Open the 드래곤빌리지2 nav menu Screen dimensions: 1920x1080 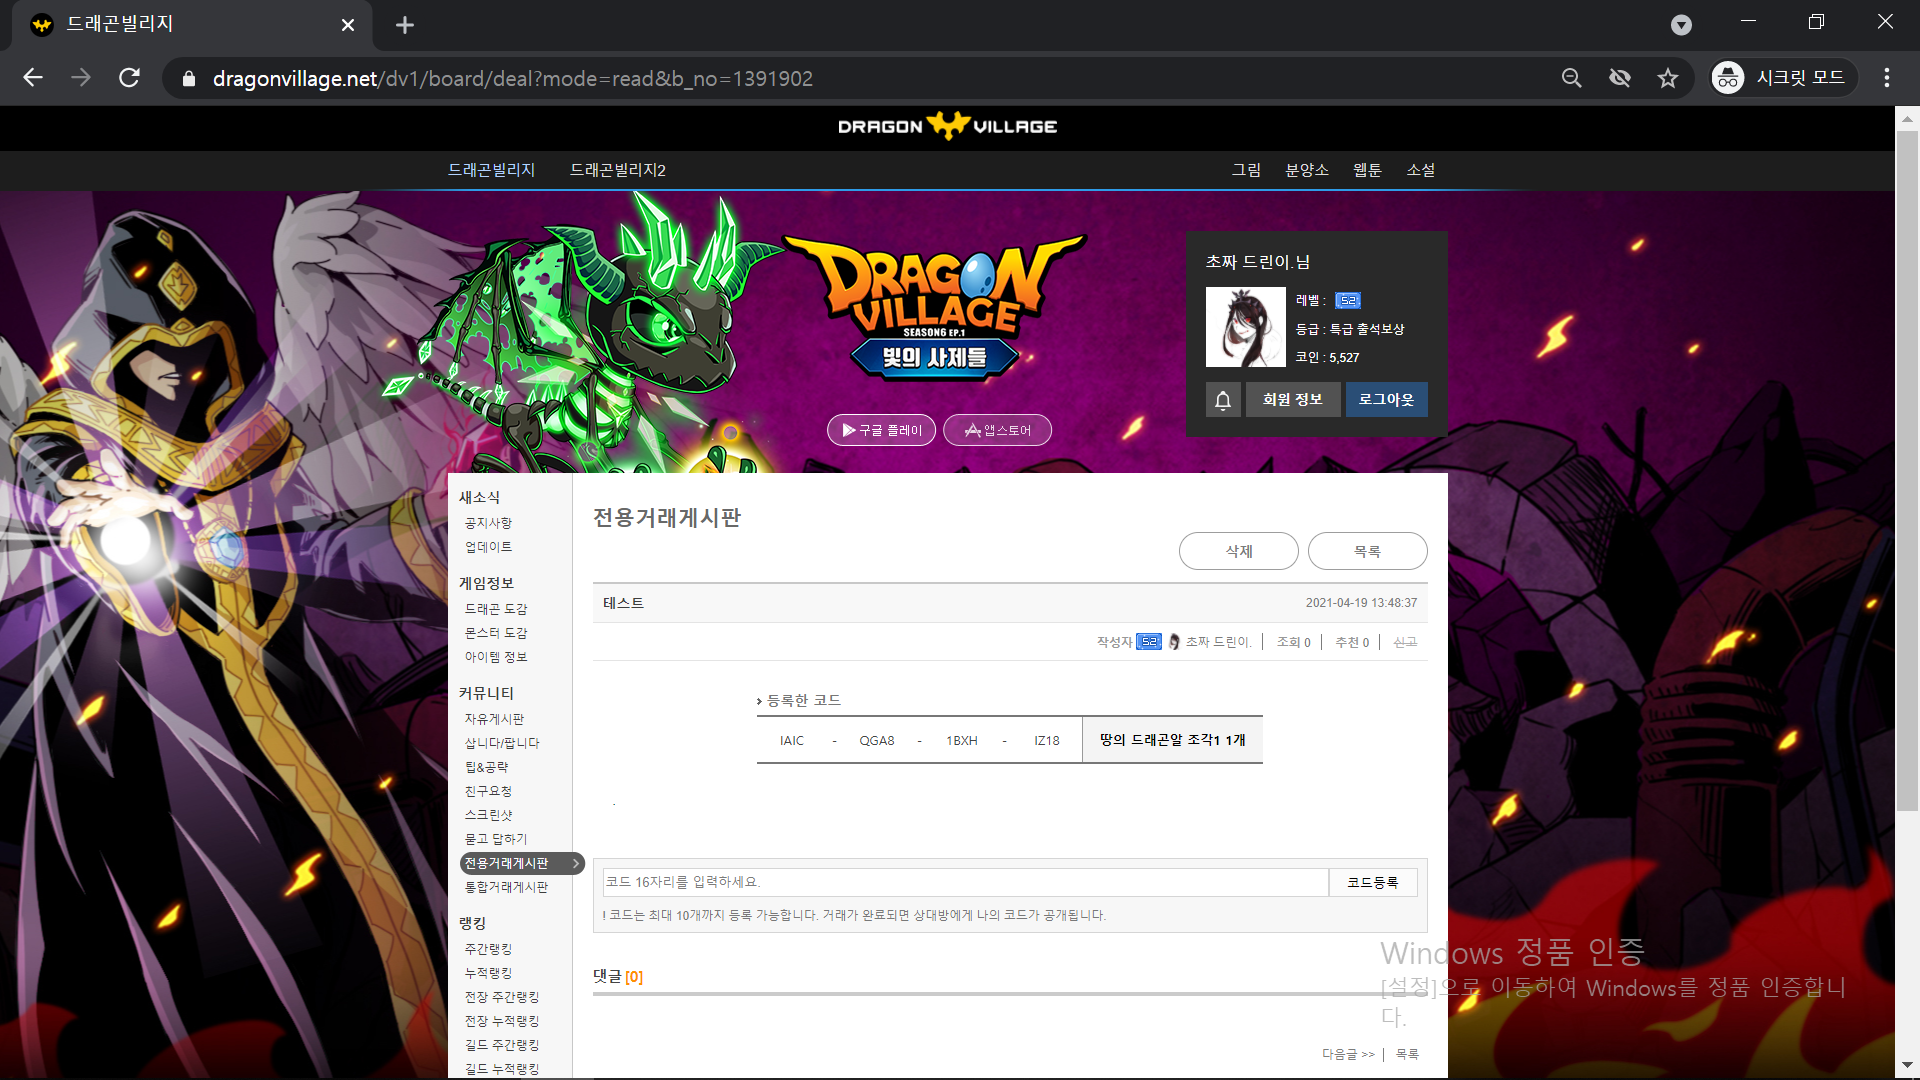618,170
